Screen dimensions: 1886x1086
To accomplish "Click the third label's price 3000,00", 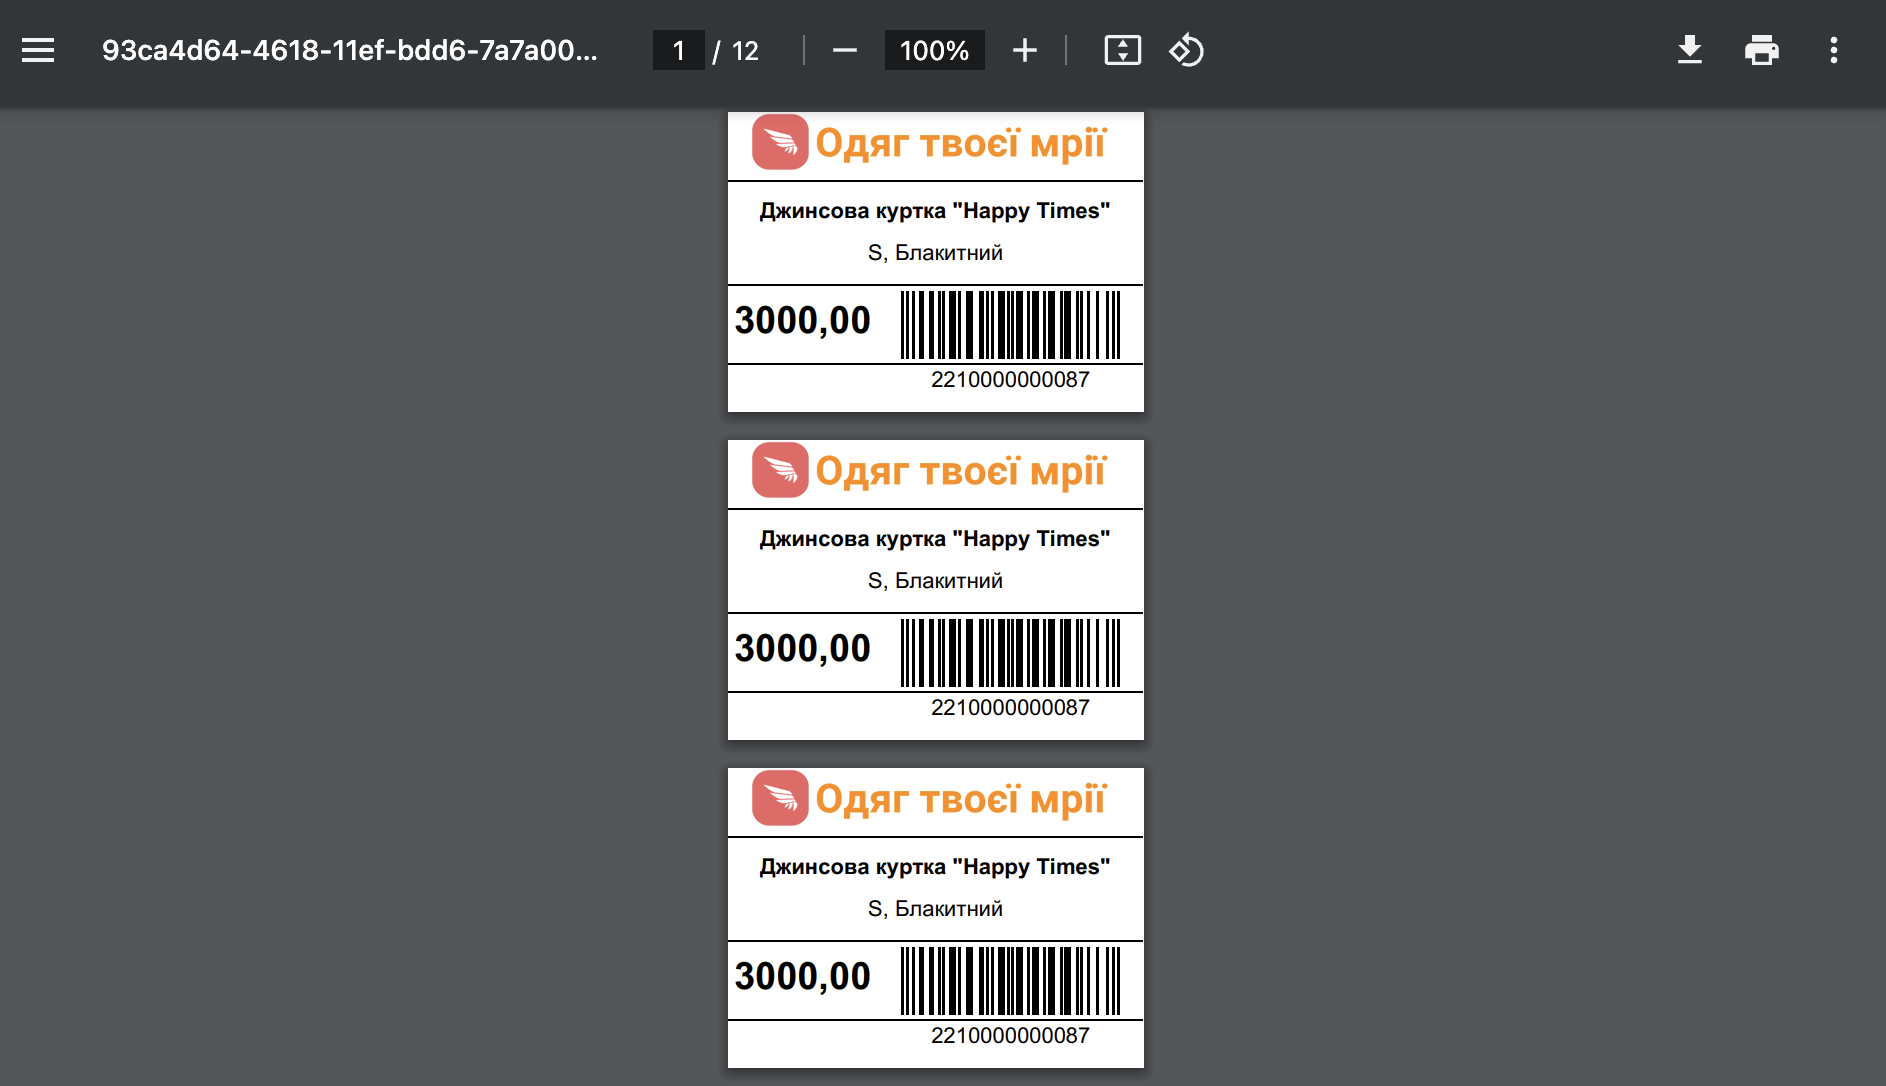I will 803,977.
